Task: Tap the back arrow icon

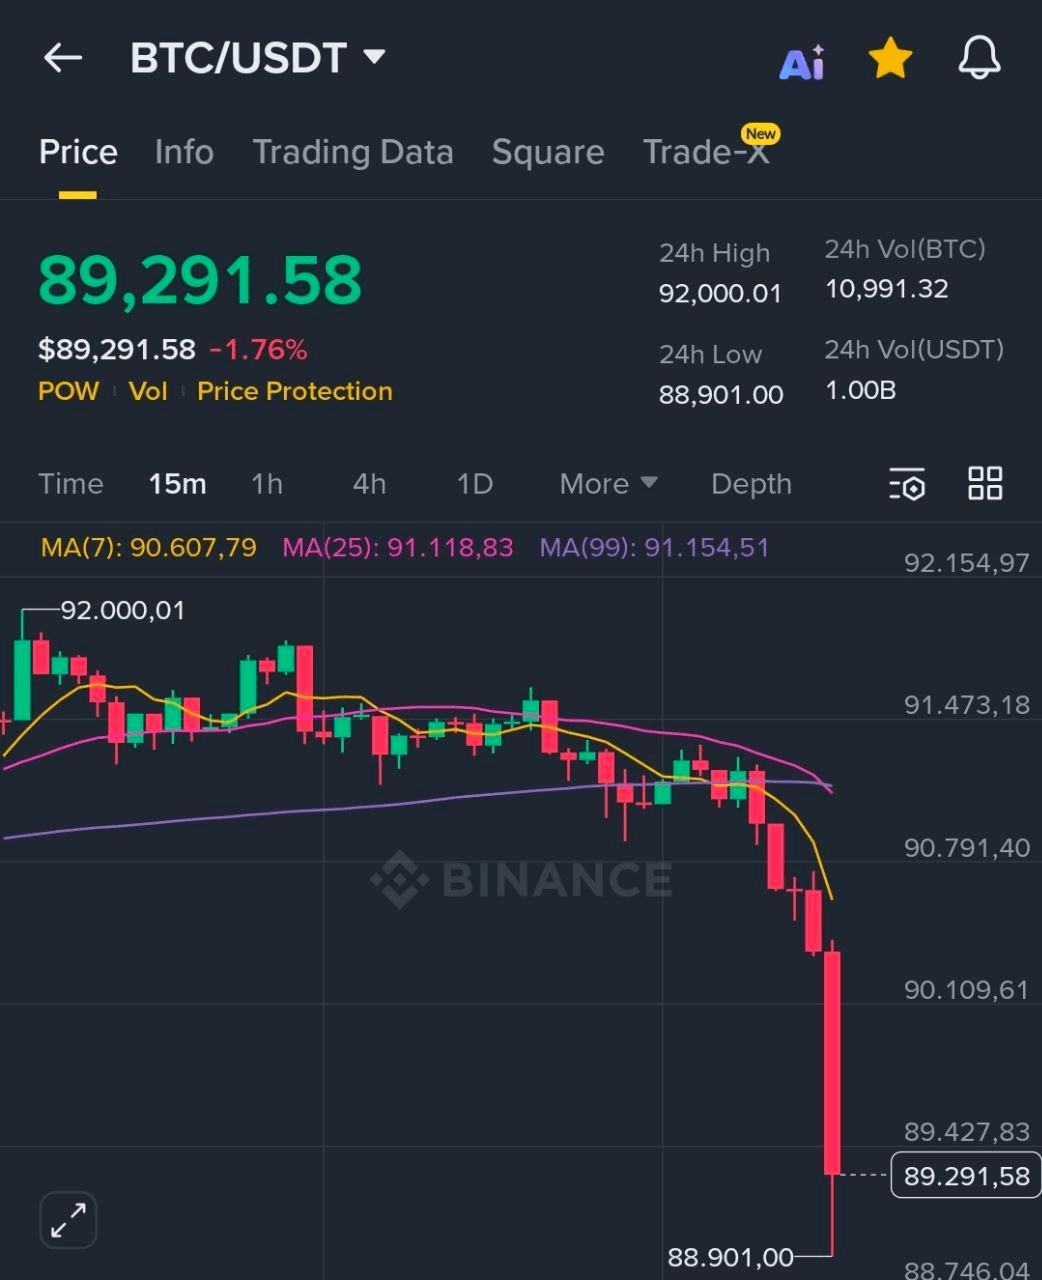Action: tap(63, 58)
